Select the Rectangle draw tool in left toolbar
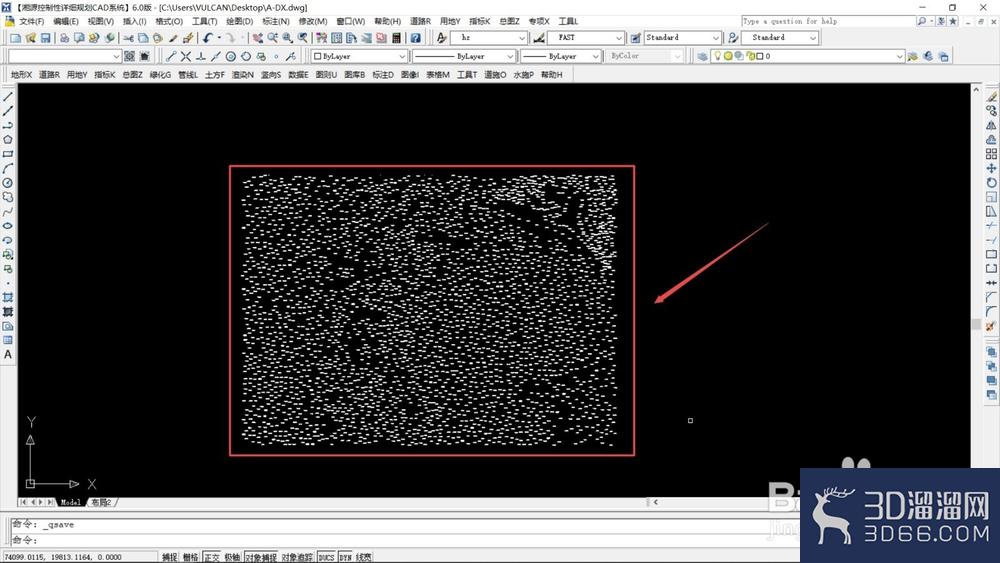The height and width of the screenshot is (563, 1000). (8, 154)
